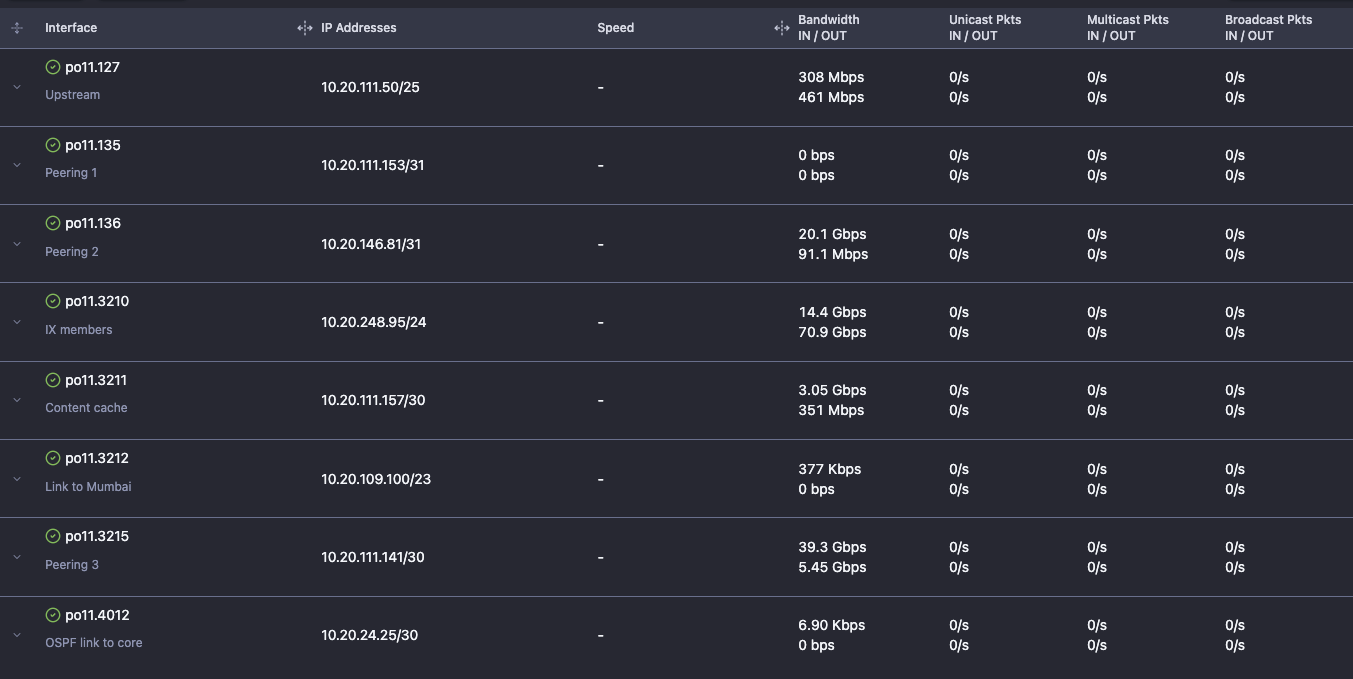Expand the po11.127 Upstream row
Viewport: 1353px width, 679px height.
pyautogui.click(x=17, y=87)
